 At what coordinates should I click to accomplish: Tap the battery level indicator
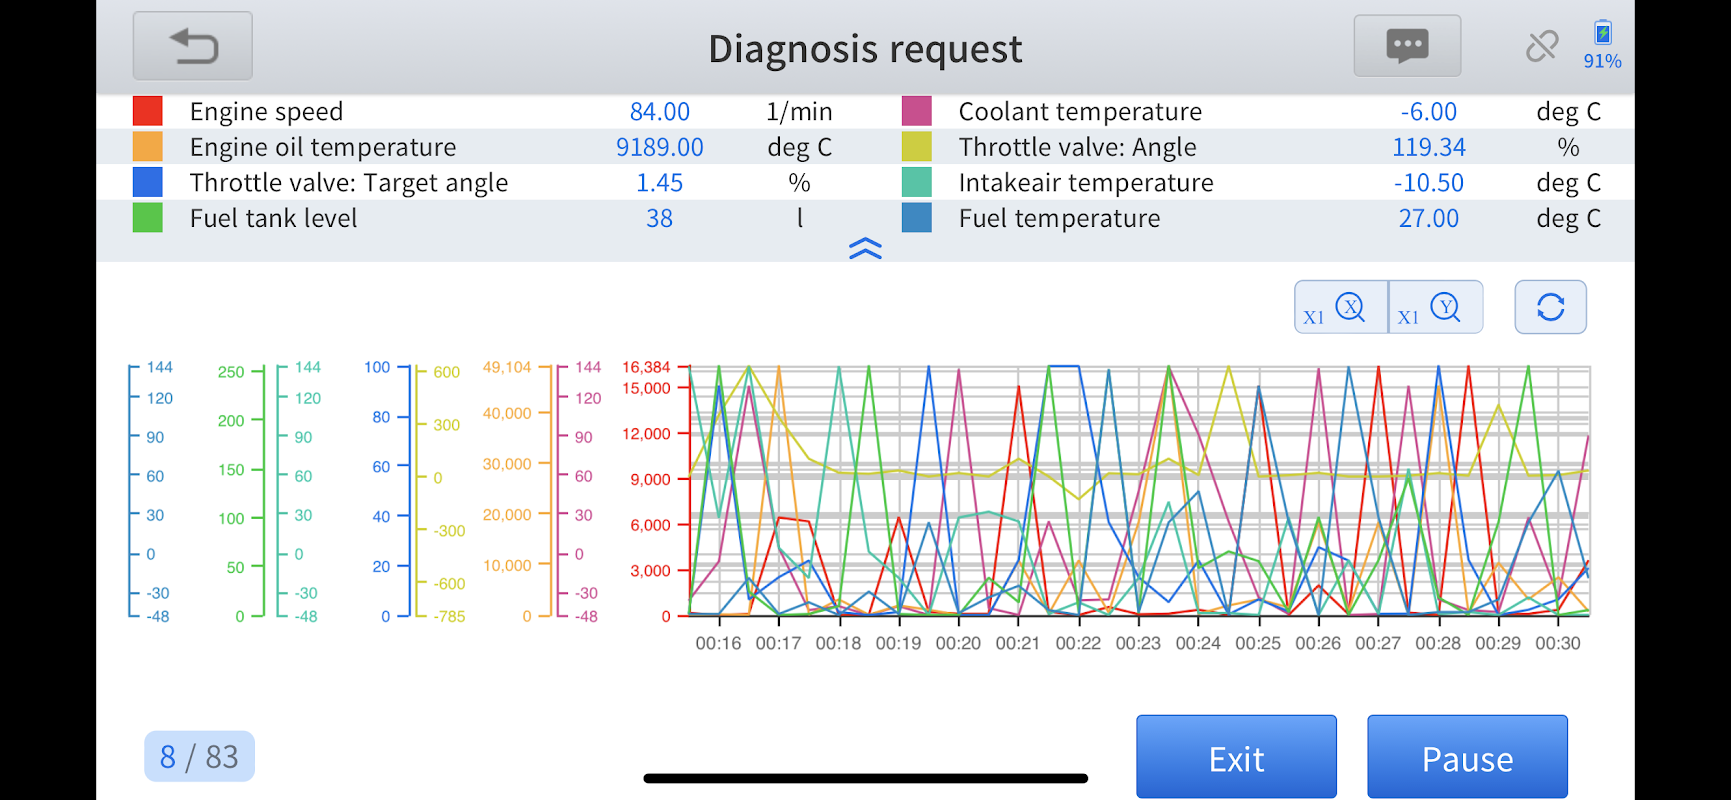pos(1602,45)
